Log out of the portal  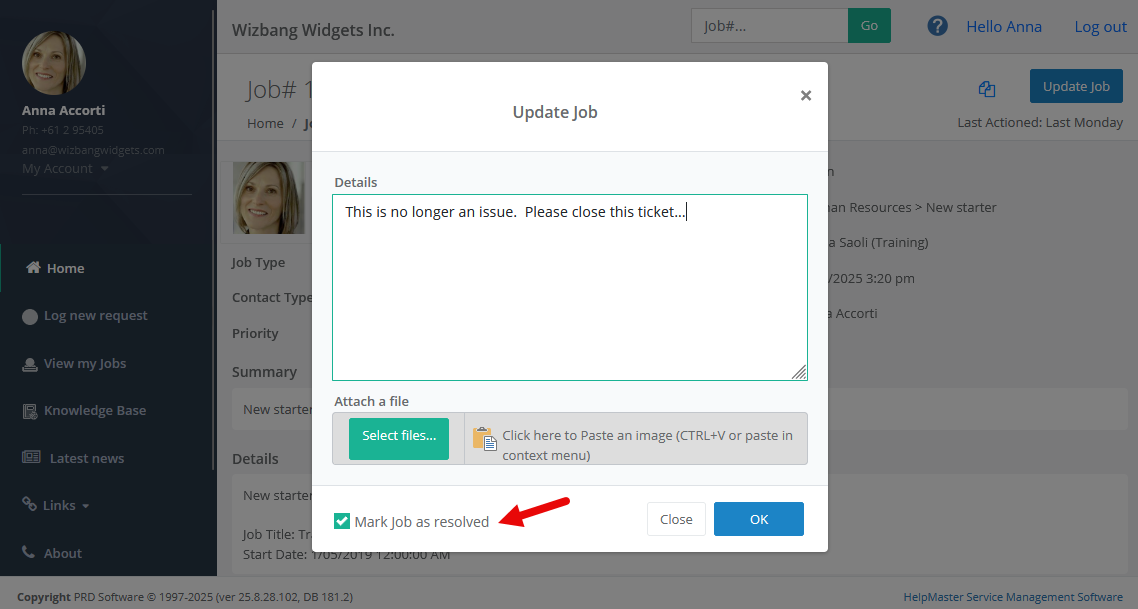(x=1100, y=26)
